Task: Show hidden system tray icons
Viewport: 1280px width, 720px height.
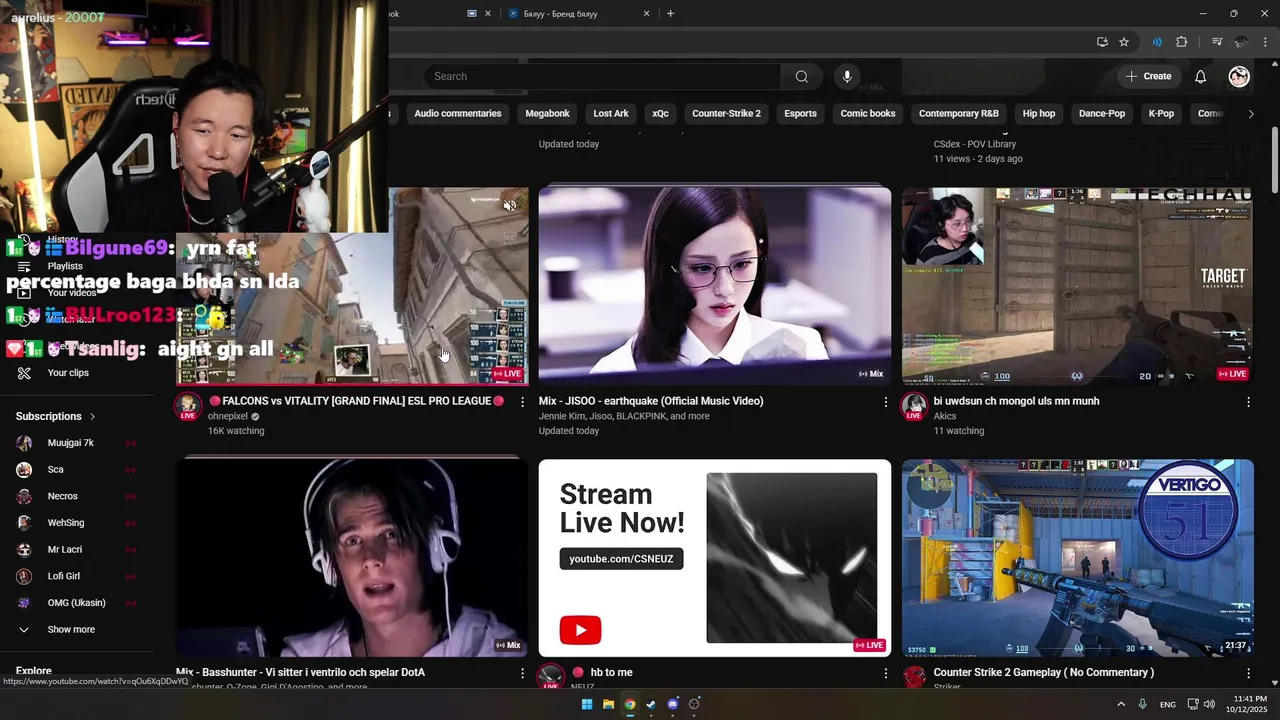Action: [x=1121, y=704]
